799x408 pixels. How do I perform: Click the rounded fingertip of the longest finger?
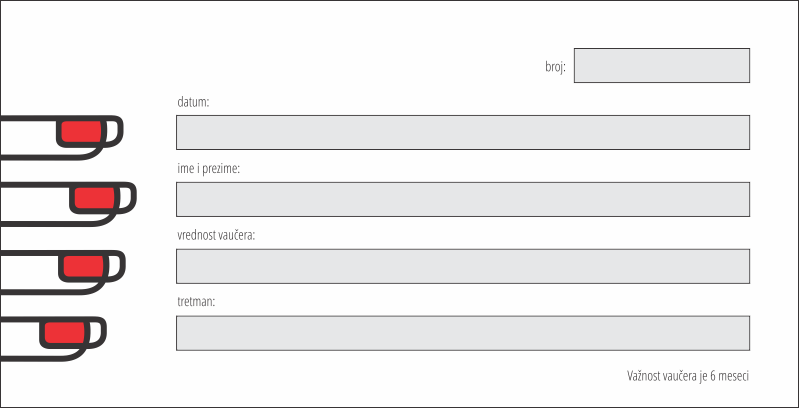(127, 198)
